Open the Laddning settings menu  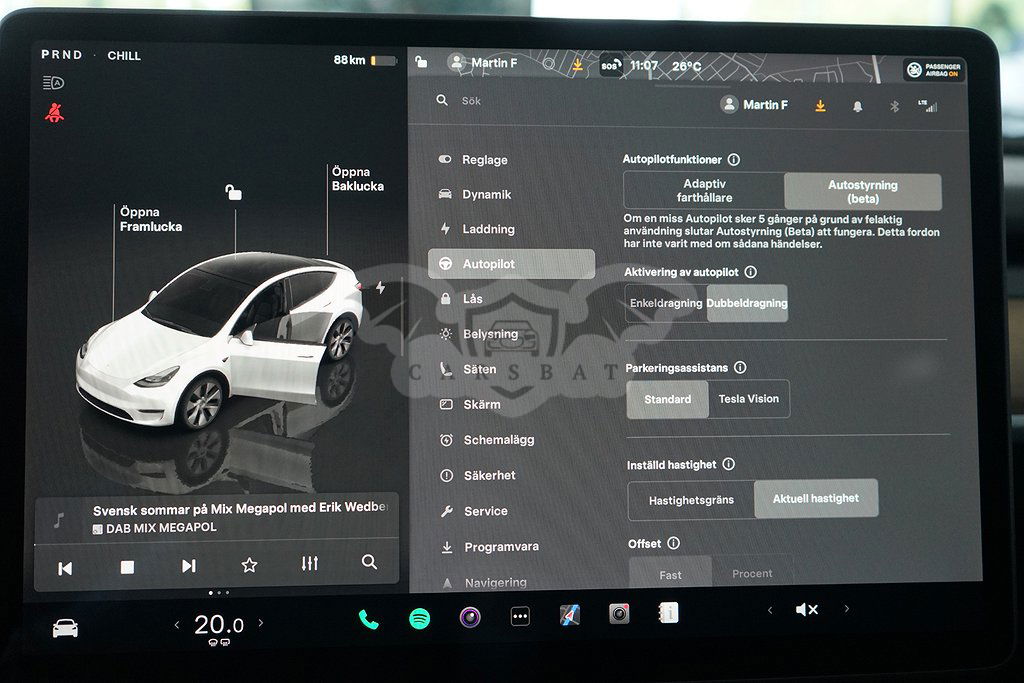pyautogui.click(x=488, y=229)
